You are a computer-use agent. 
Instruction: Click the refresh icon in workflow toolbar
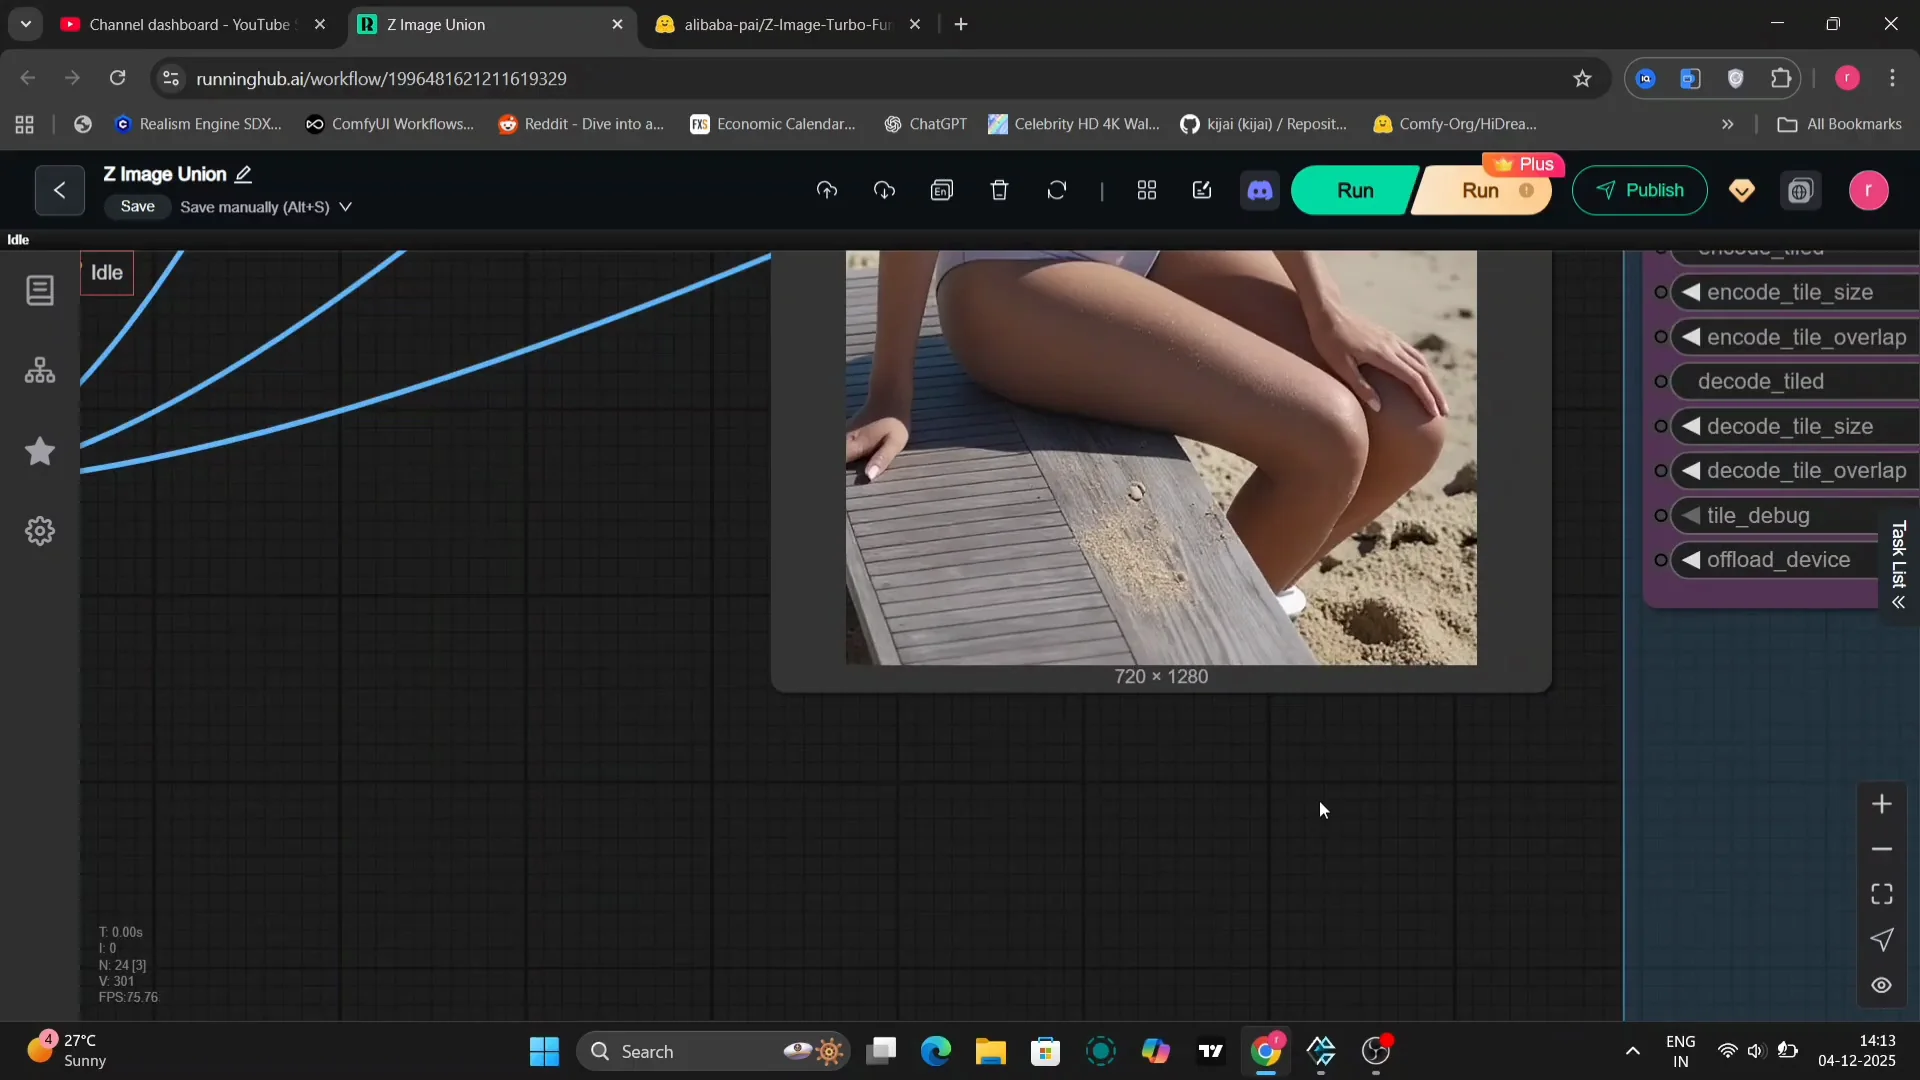pos(1057,190)
